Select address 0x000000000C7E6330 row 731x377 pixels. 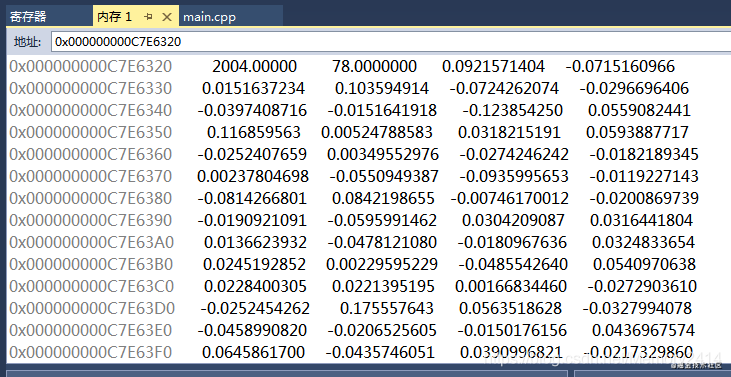pos(91,88)
